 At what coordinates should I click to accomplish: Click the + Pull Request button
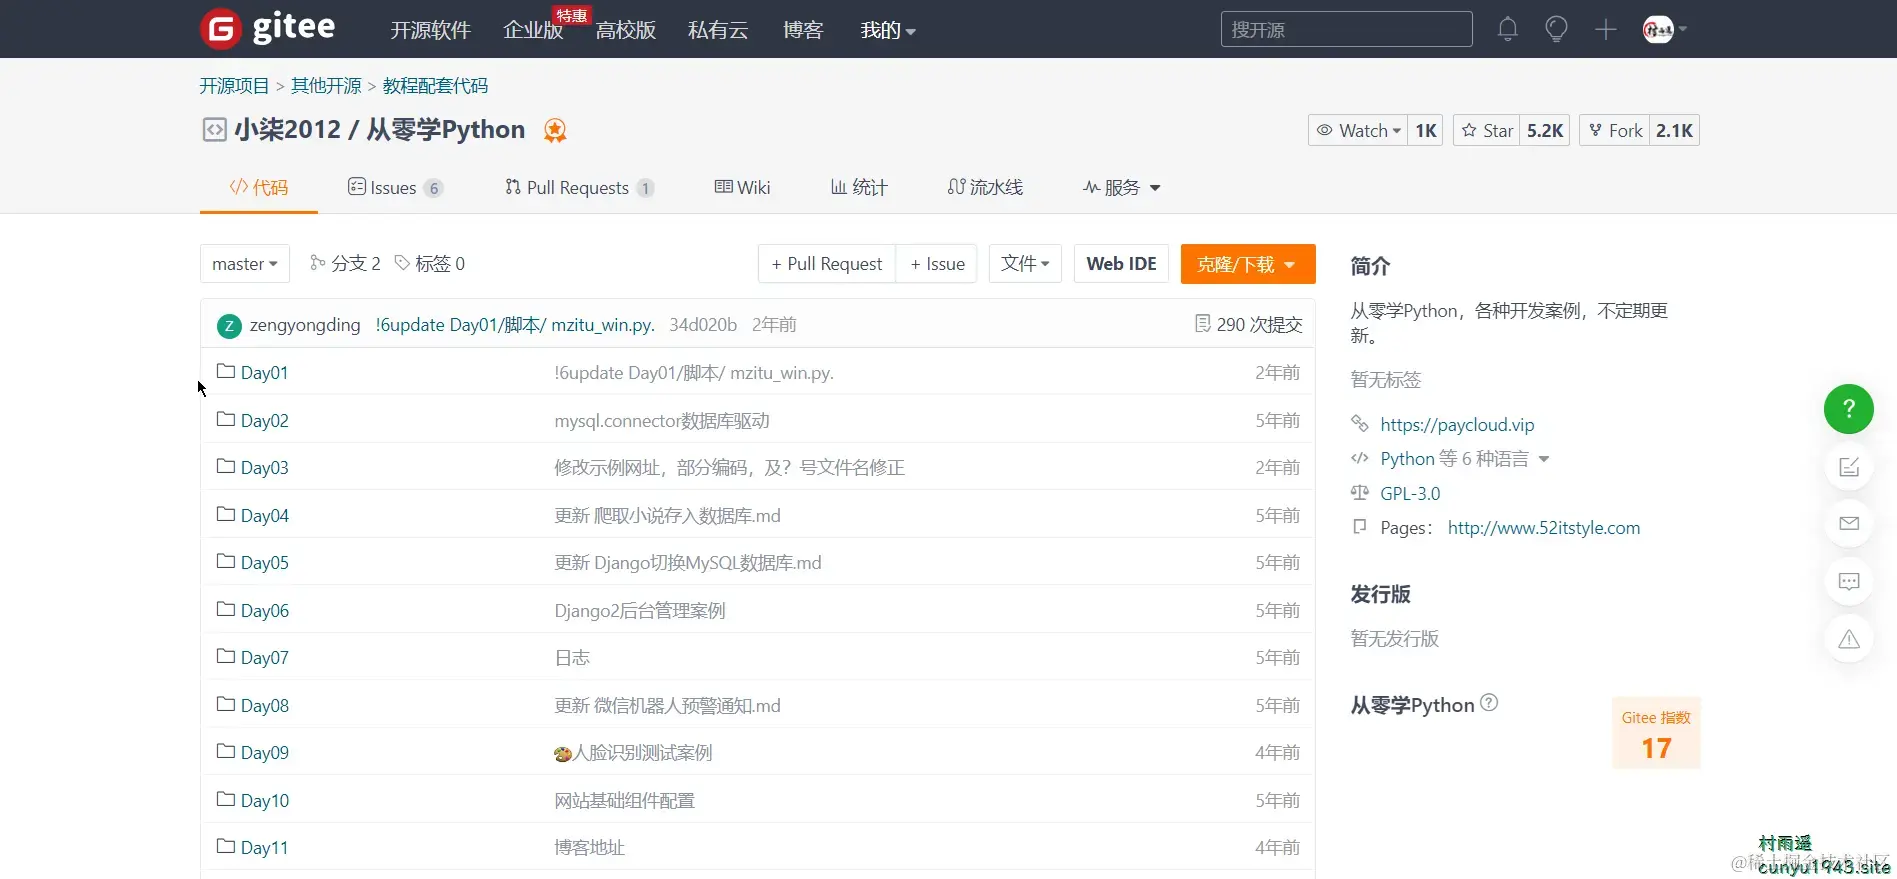click(827, 264)
